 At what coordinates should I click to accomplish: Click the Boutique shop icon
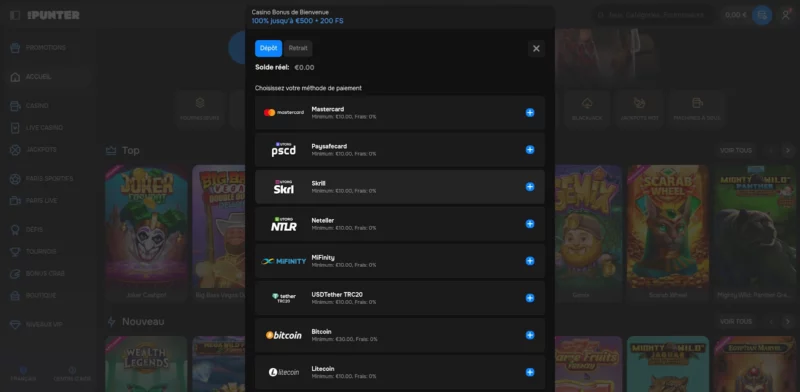pyautogui.click(x=16, y=296)
